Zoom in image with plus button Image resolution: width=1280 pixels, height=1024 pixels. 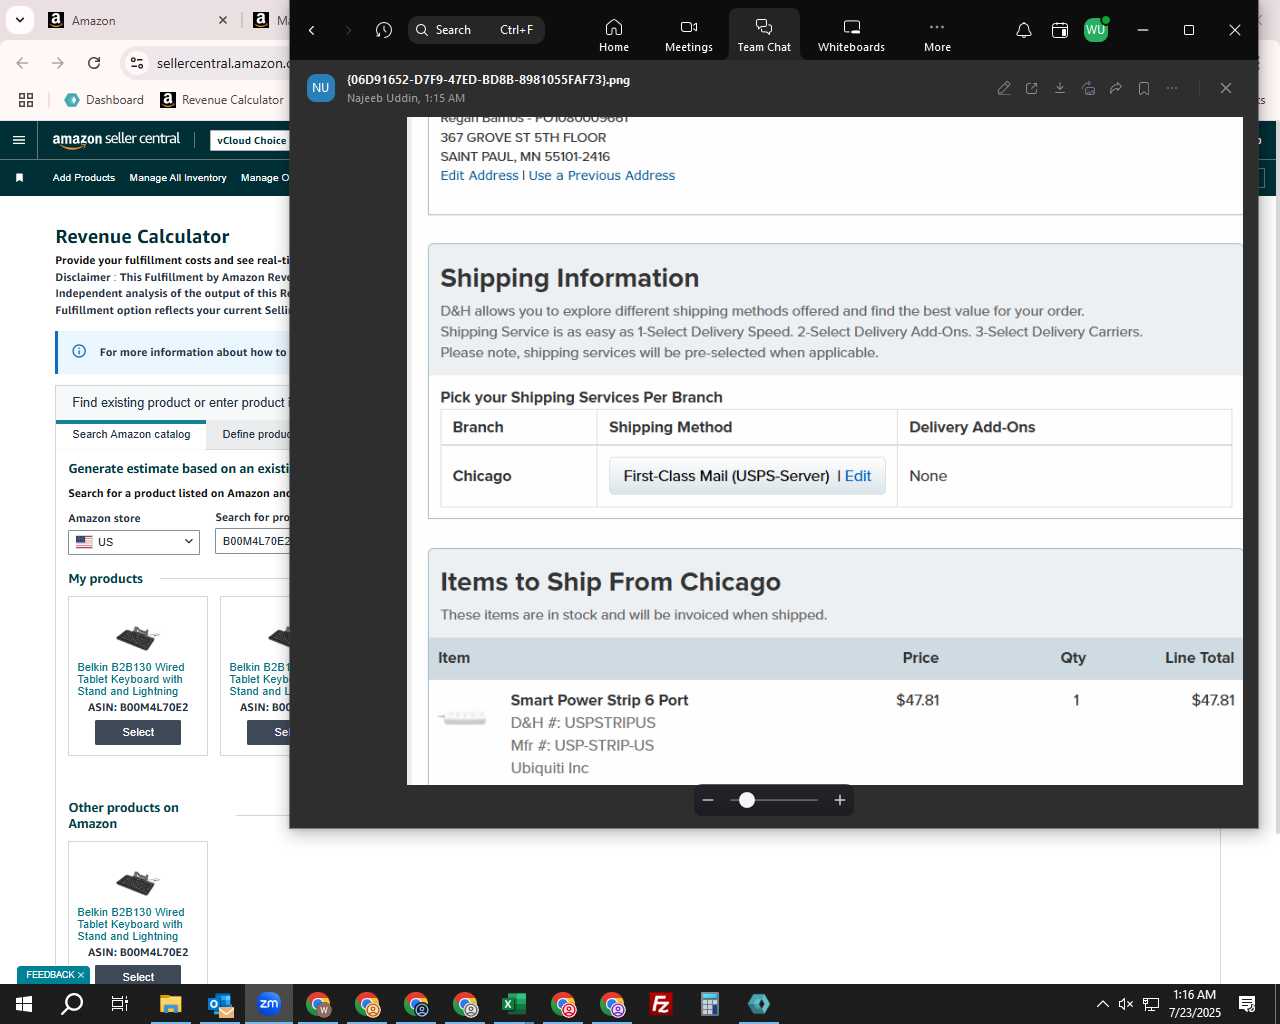tap(840, 800)
